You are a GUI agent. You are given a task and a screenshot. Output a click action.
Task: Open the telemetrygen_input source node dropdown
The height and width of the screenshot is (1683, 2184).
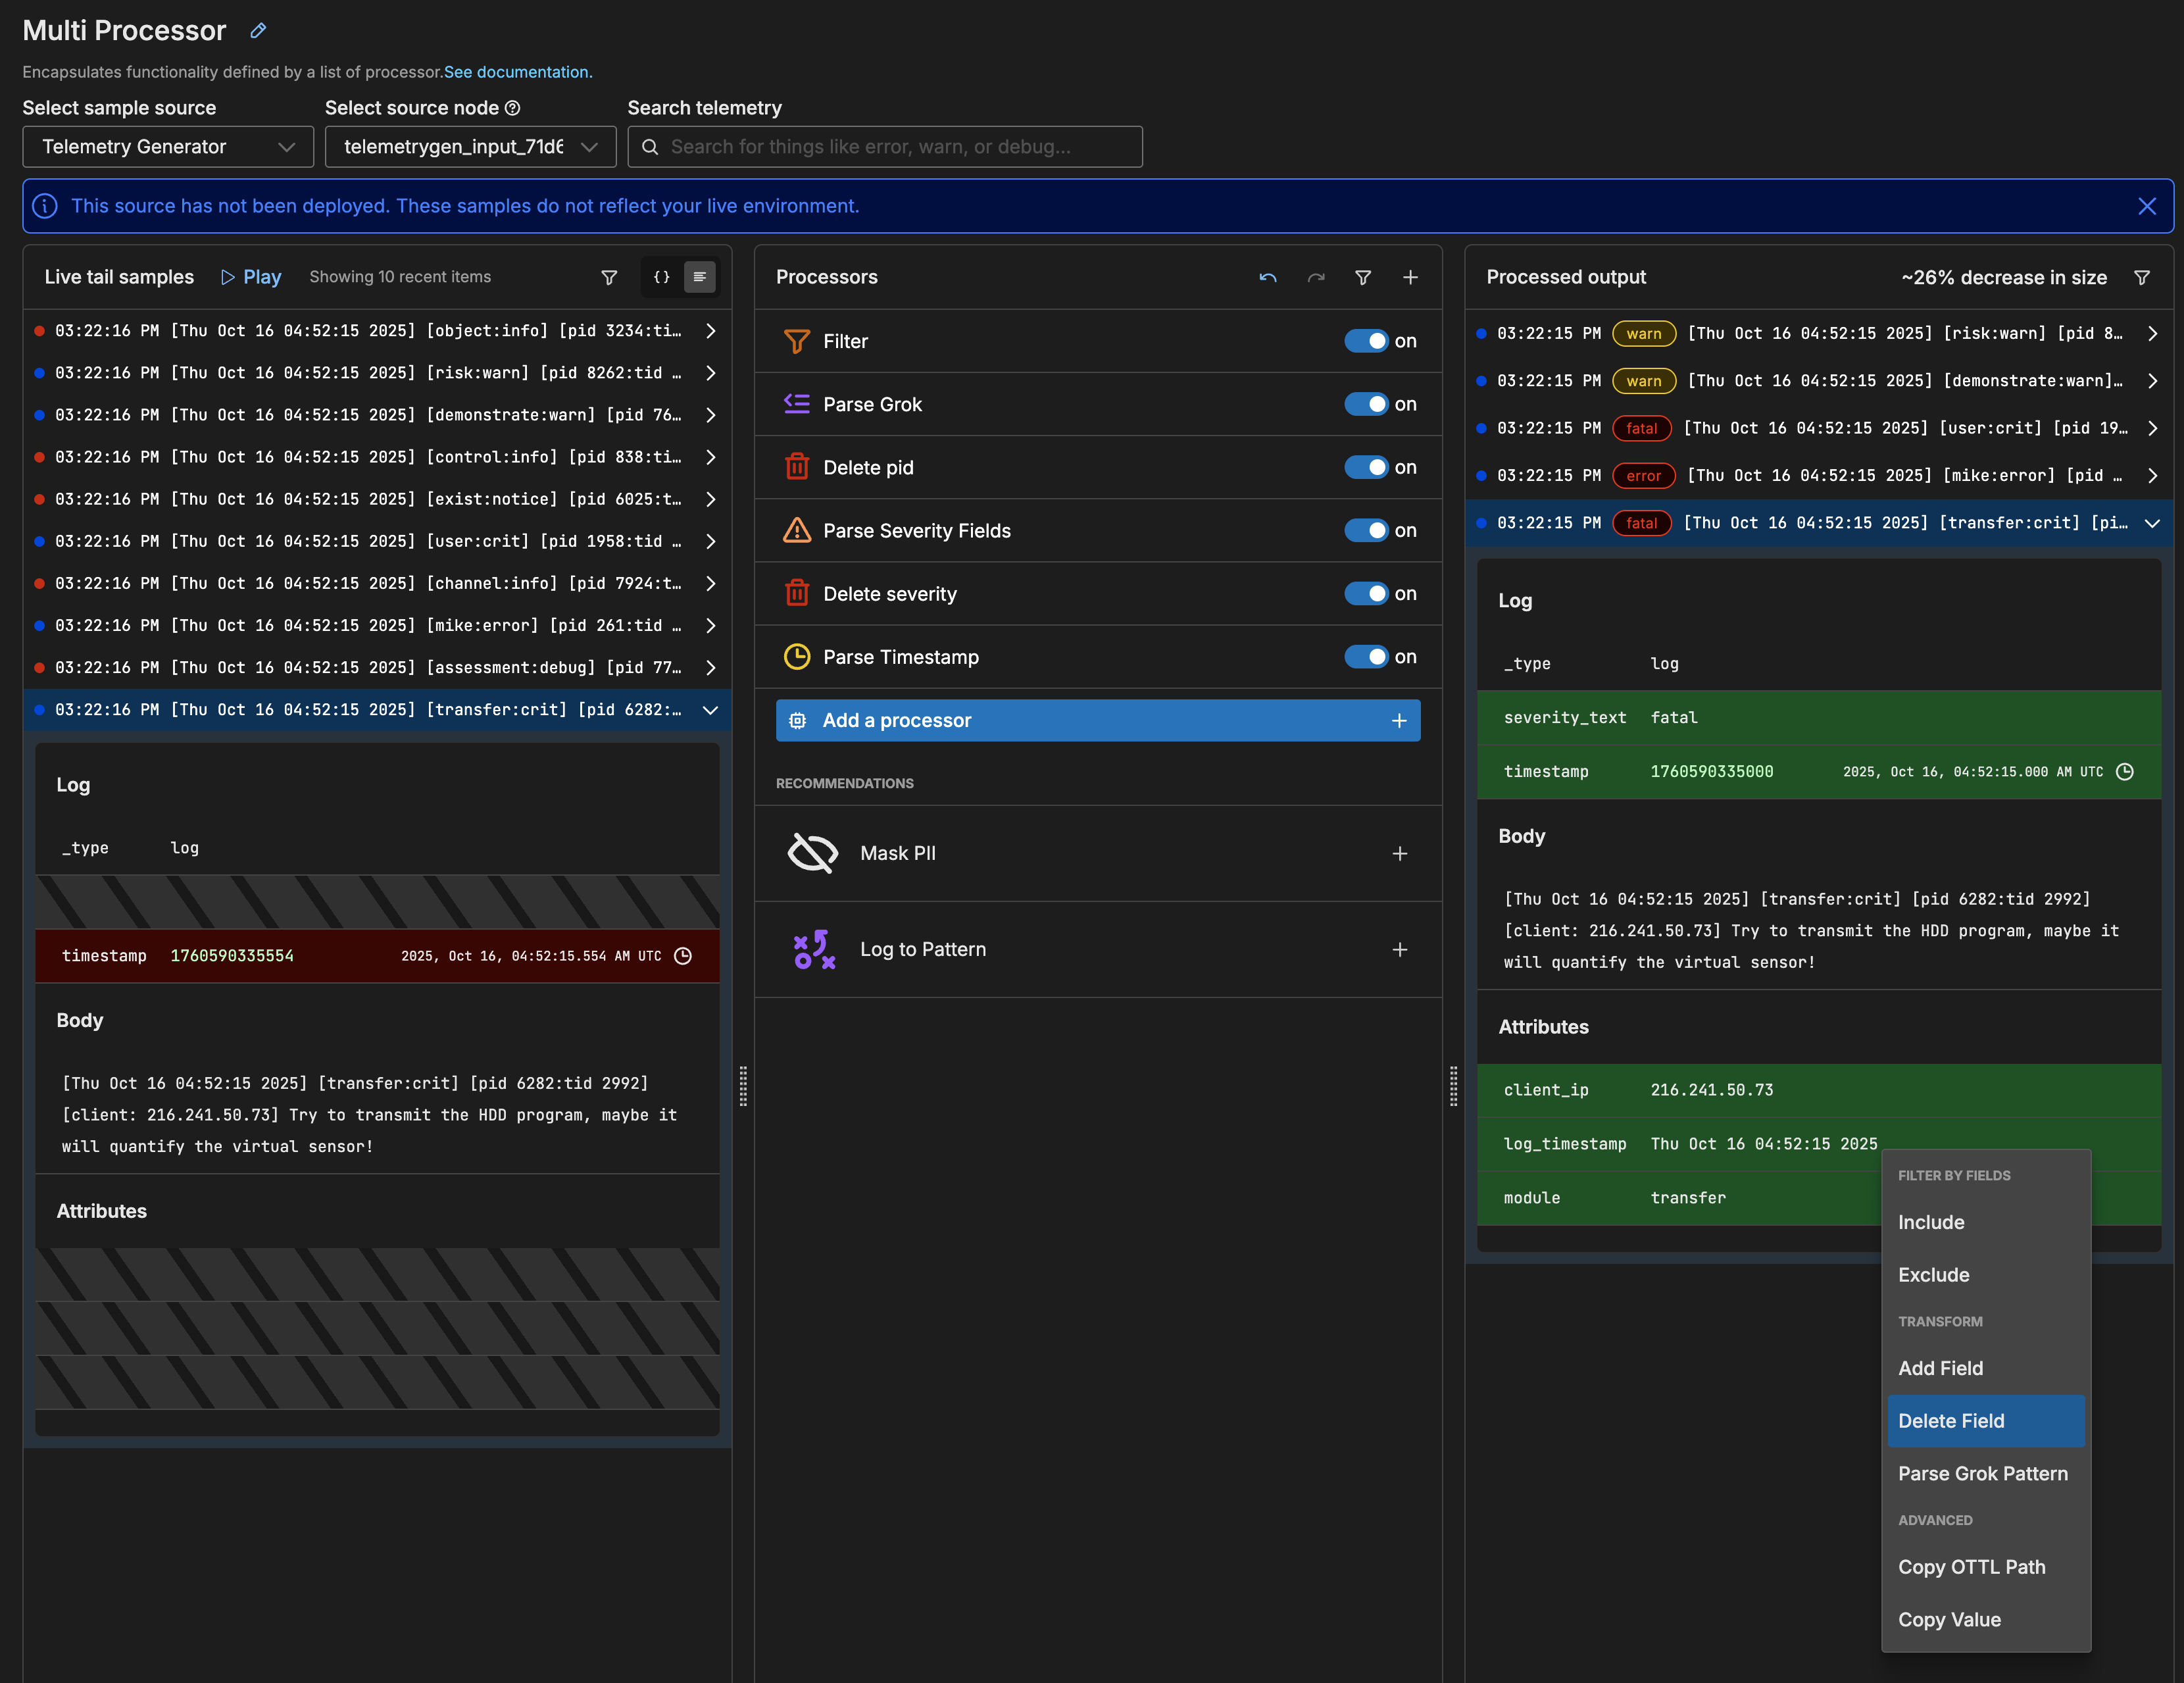coord(470,147)
